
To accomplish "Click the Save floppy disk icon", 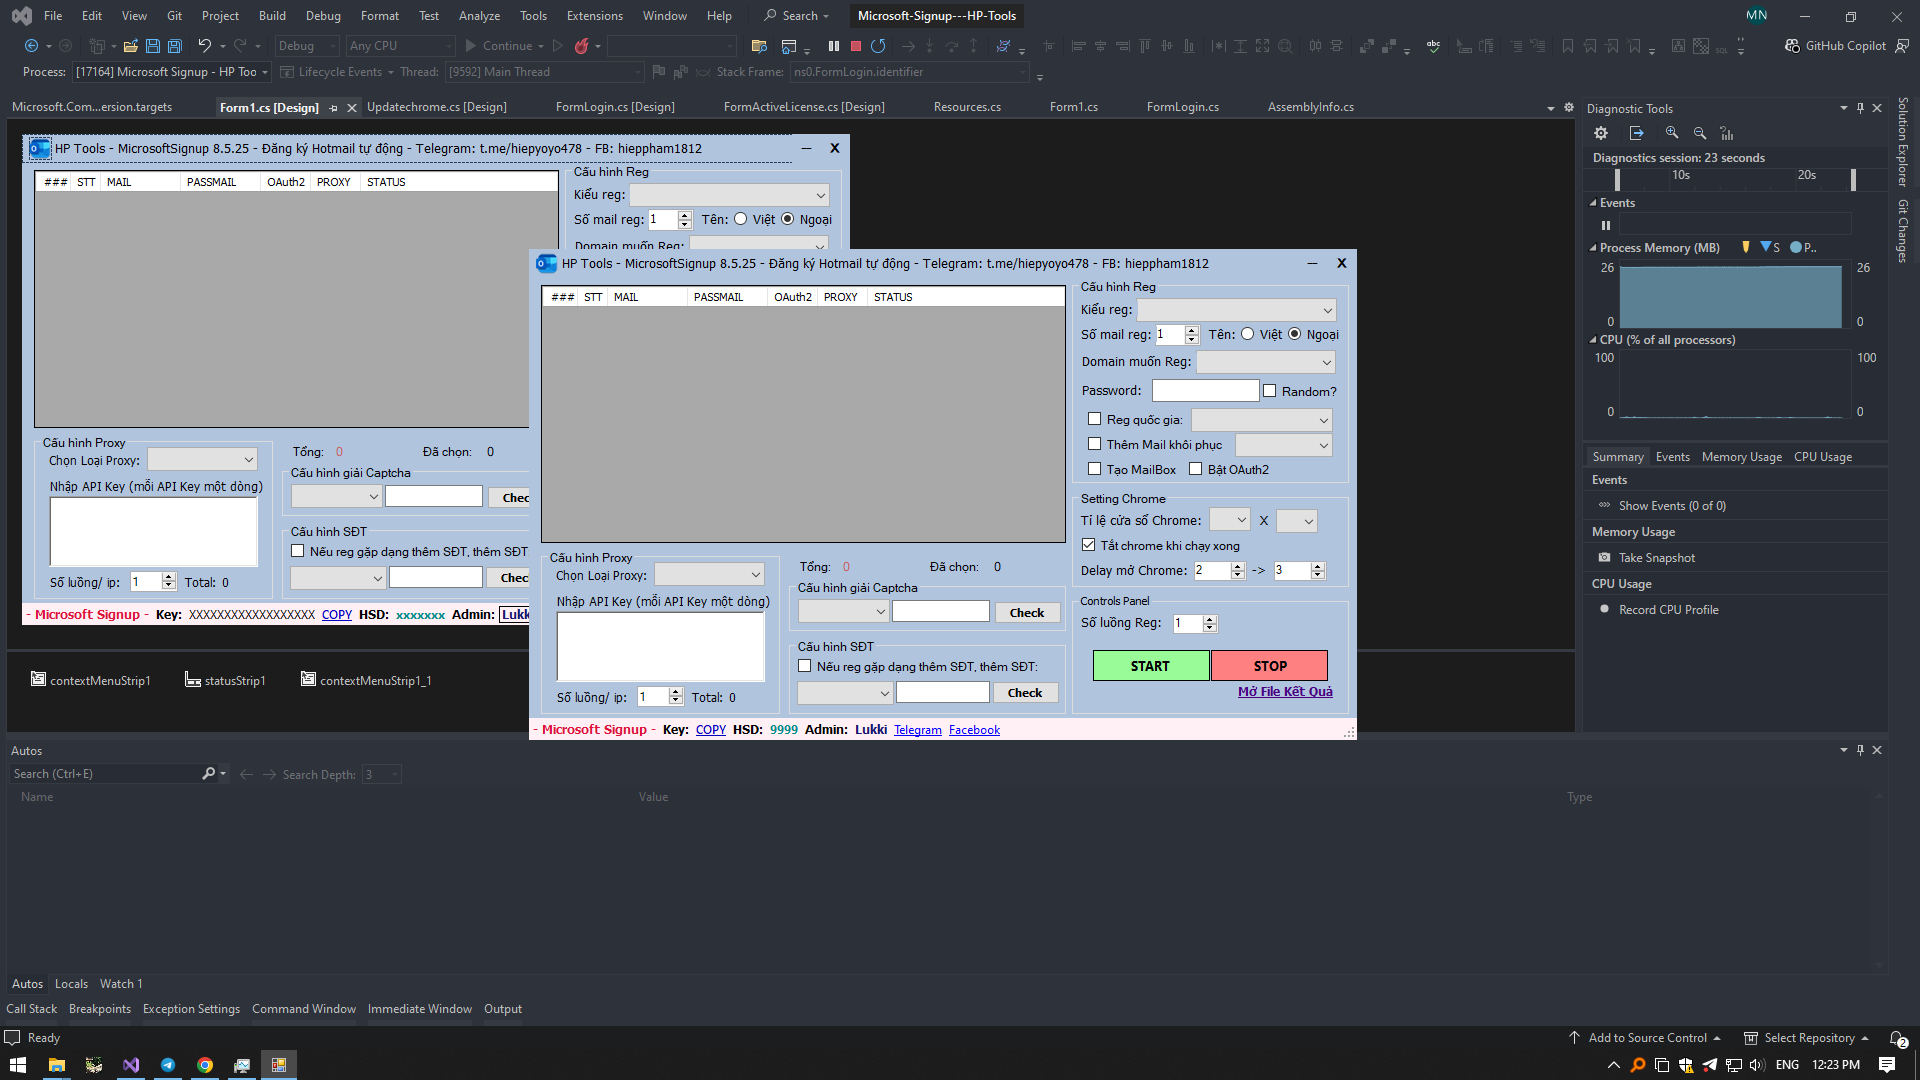I will pyautogui.click(x=153, y=46).
